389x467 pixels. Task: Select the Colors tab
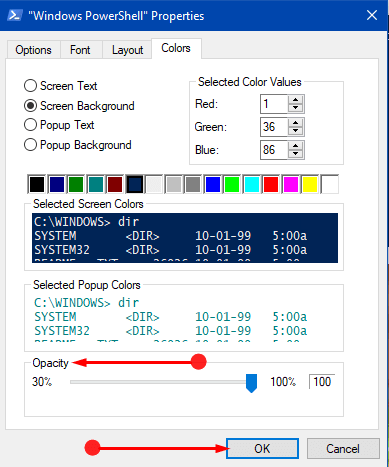pyautogui.click(x=176, y=48)
